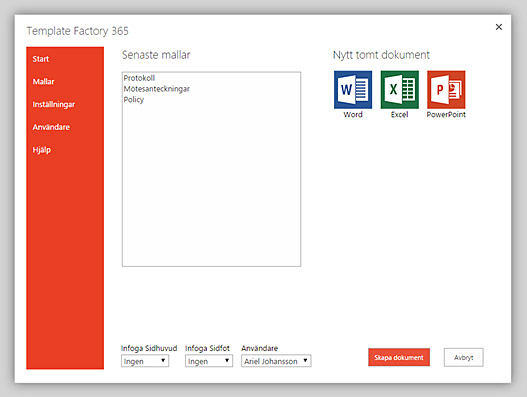The height and width of the screenshot is (397, 527).
Task: Go to Inställningar in the sidebar
Action: pyautogui.click(x=54, y=105)
